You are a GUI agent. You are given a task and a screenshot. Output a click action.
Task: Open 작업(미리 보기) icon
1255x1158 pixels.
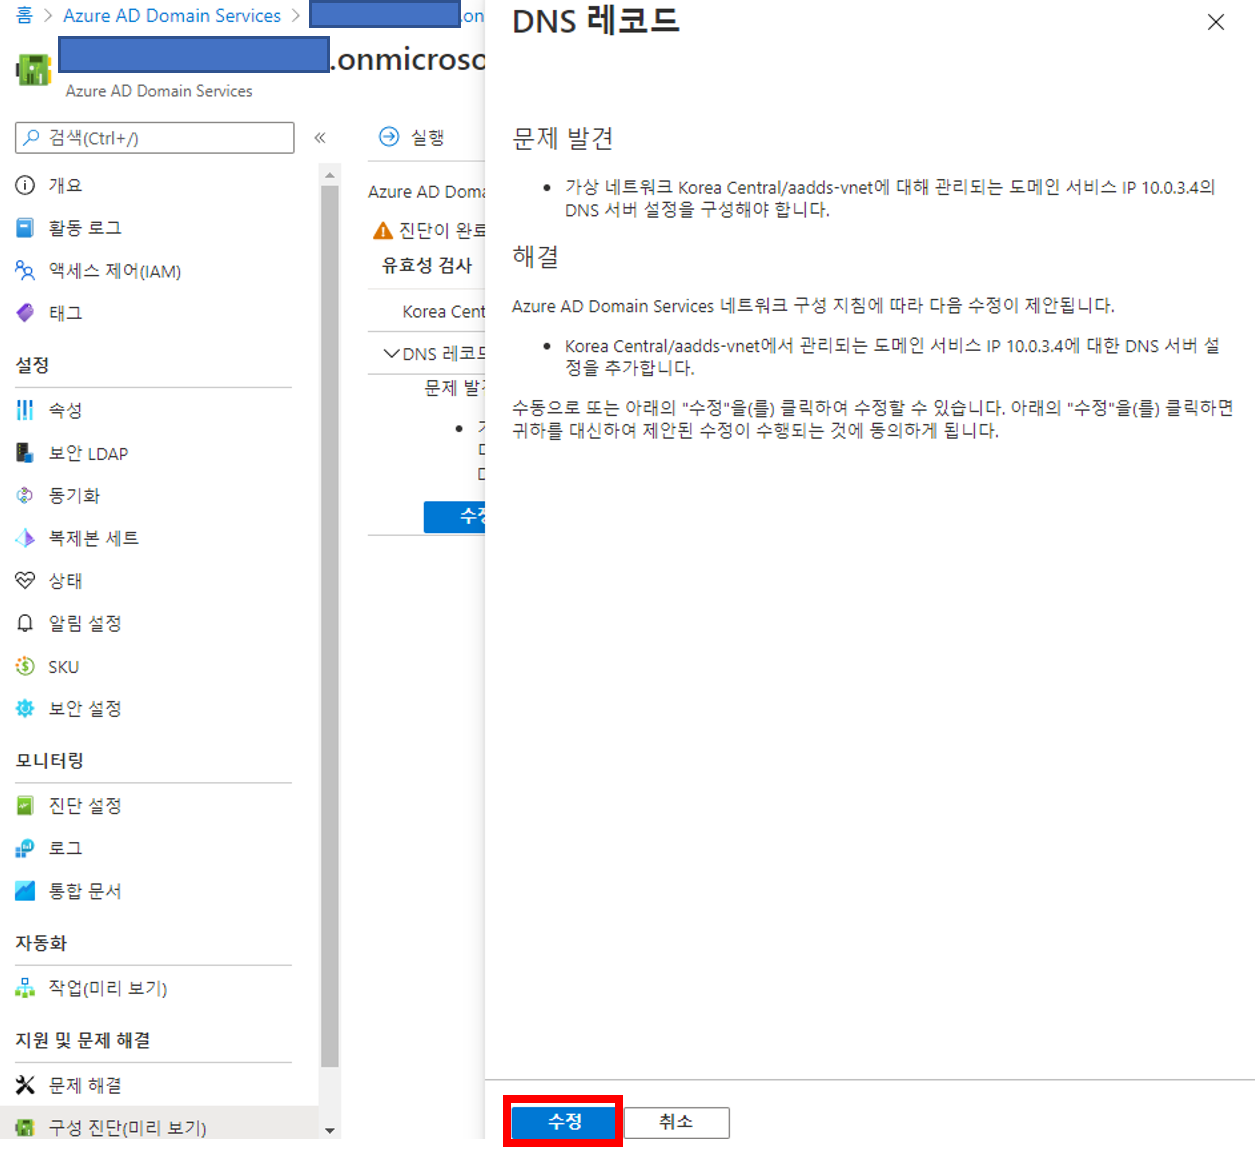(x=25, y=988)
